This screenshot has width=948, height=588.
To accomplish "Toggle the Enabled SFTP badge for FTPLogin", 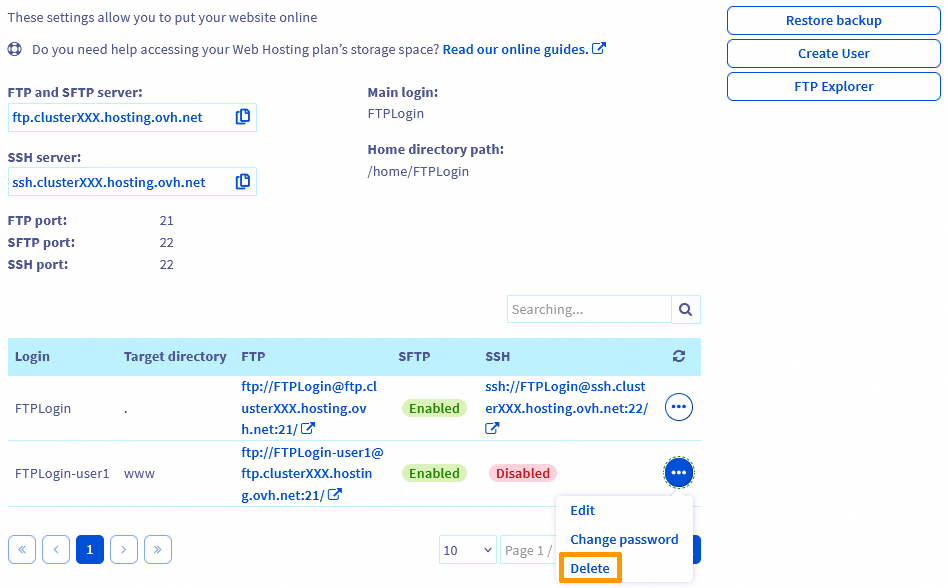I will click(434, 407).
